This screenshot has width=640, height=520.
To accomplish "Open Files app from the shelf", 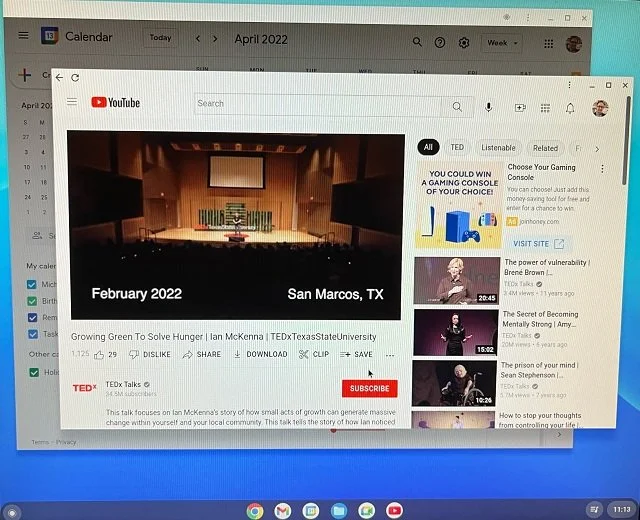I will [339, 510].
